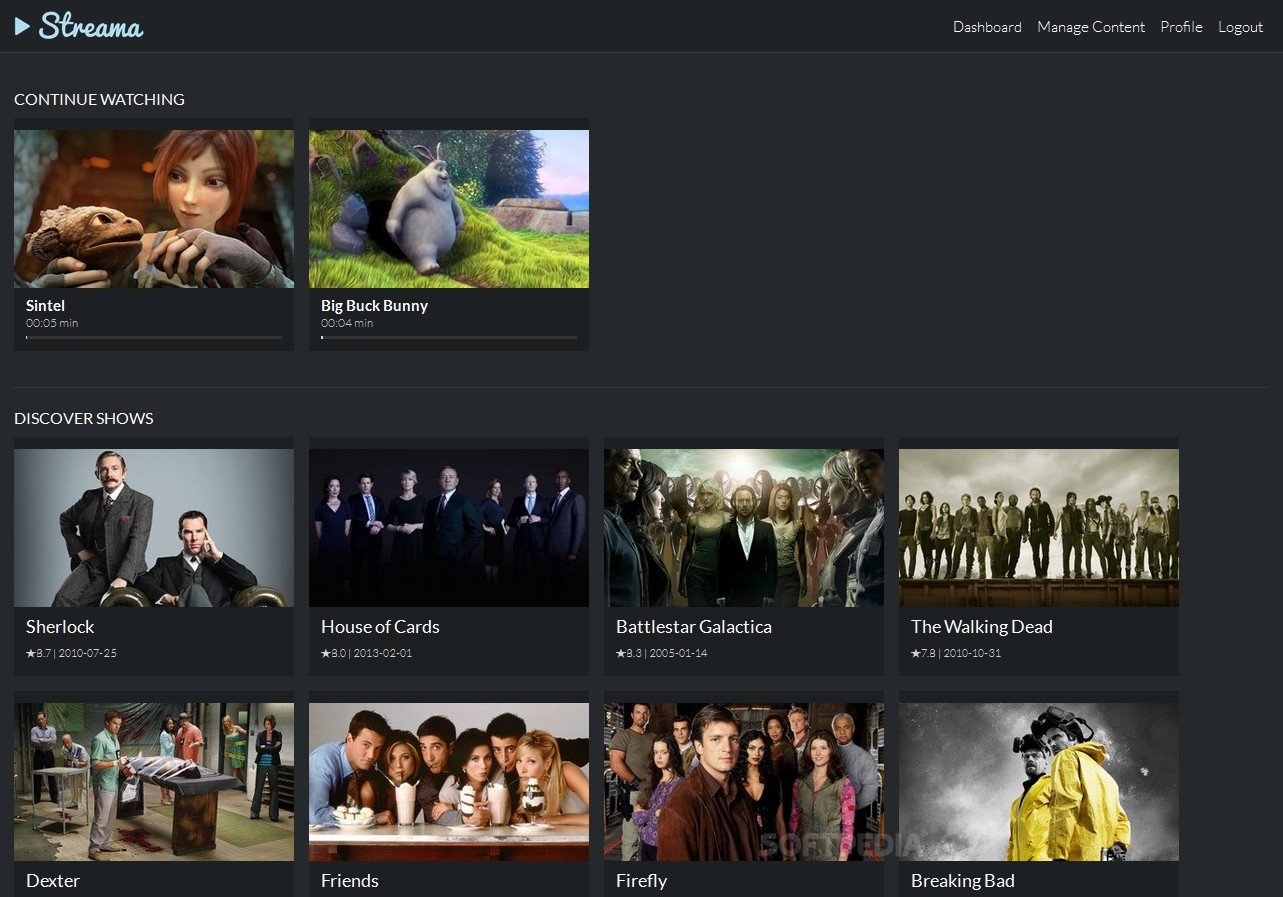This screenshot has width=1283, height=897.
Task: Go to the Profile page
Action: [1181, 27]
